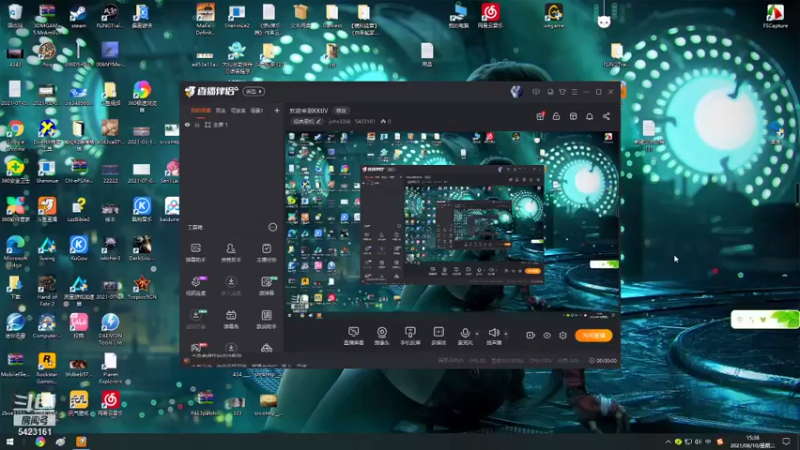Click the share icon in header

[x=606, y=116]
